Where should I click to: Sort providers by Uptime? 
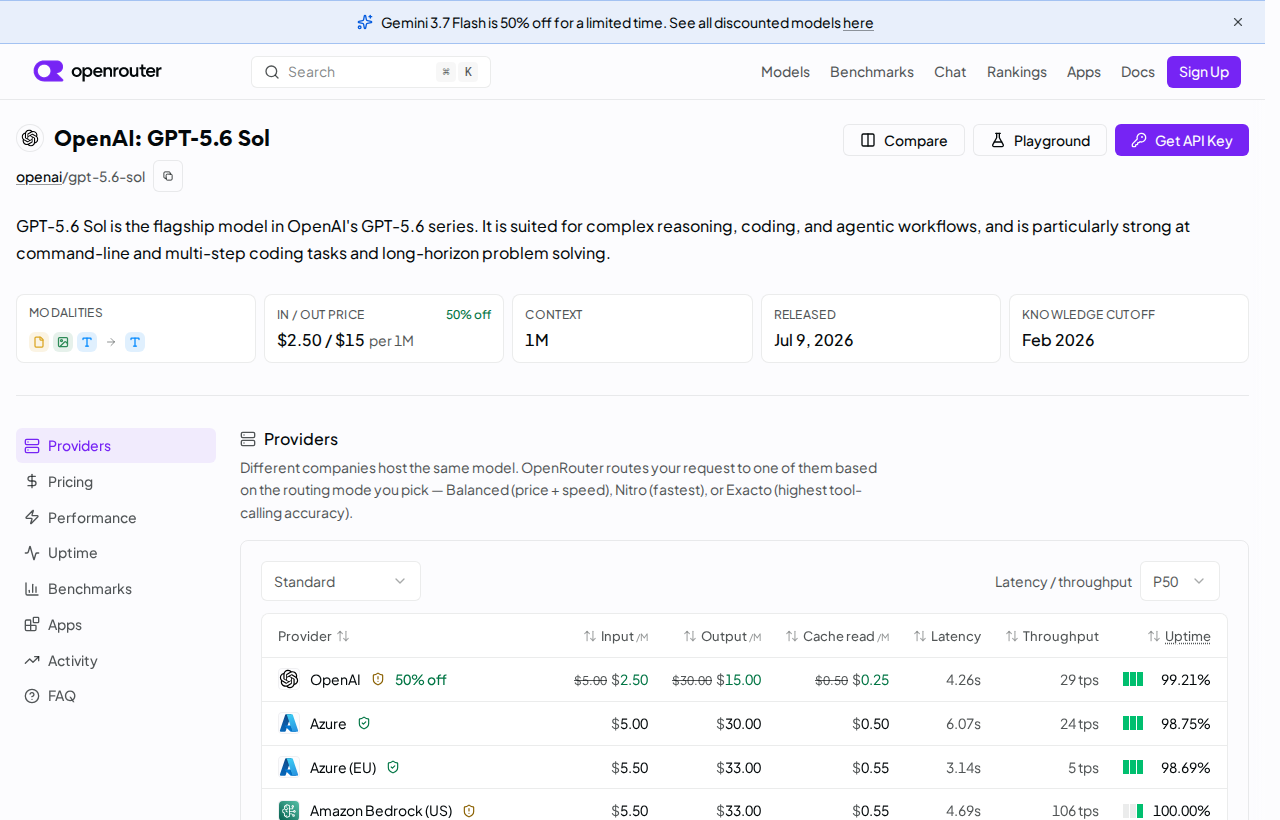(x=1179, y=636)
